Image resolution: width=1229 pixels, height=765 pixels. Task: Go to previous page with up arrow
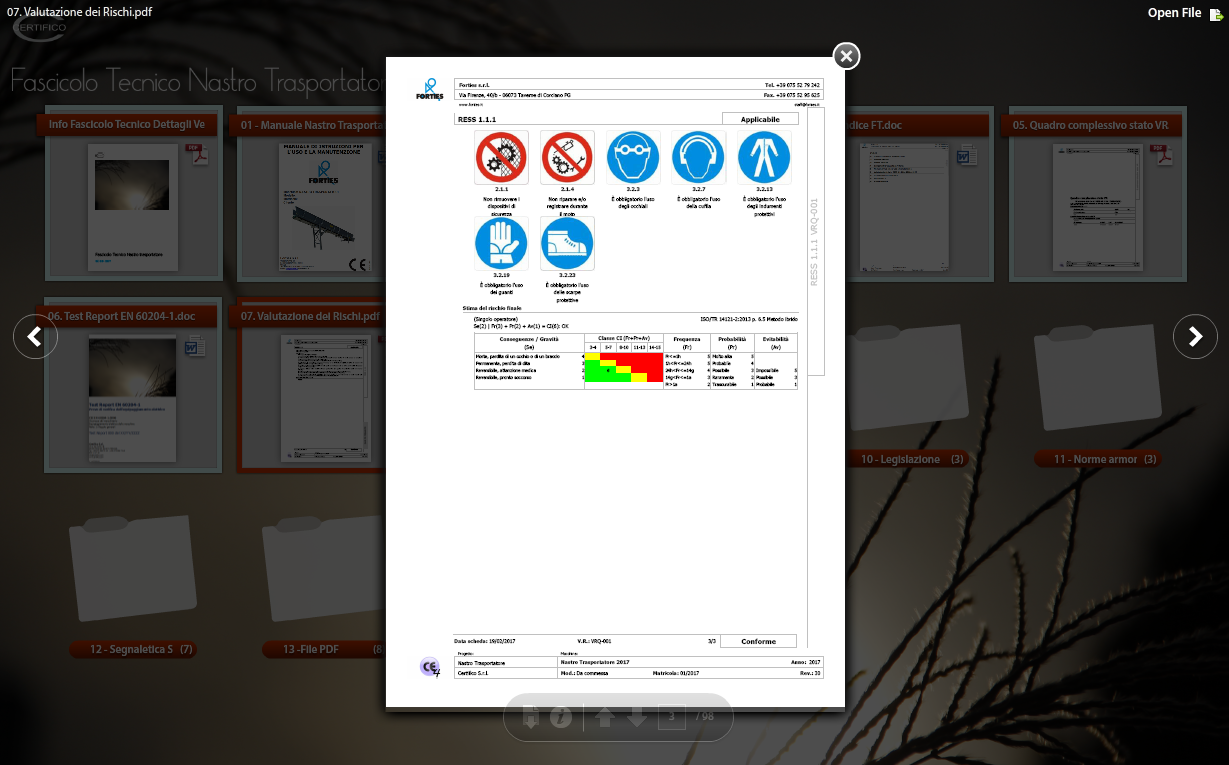605,717
